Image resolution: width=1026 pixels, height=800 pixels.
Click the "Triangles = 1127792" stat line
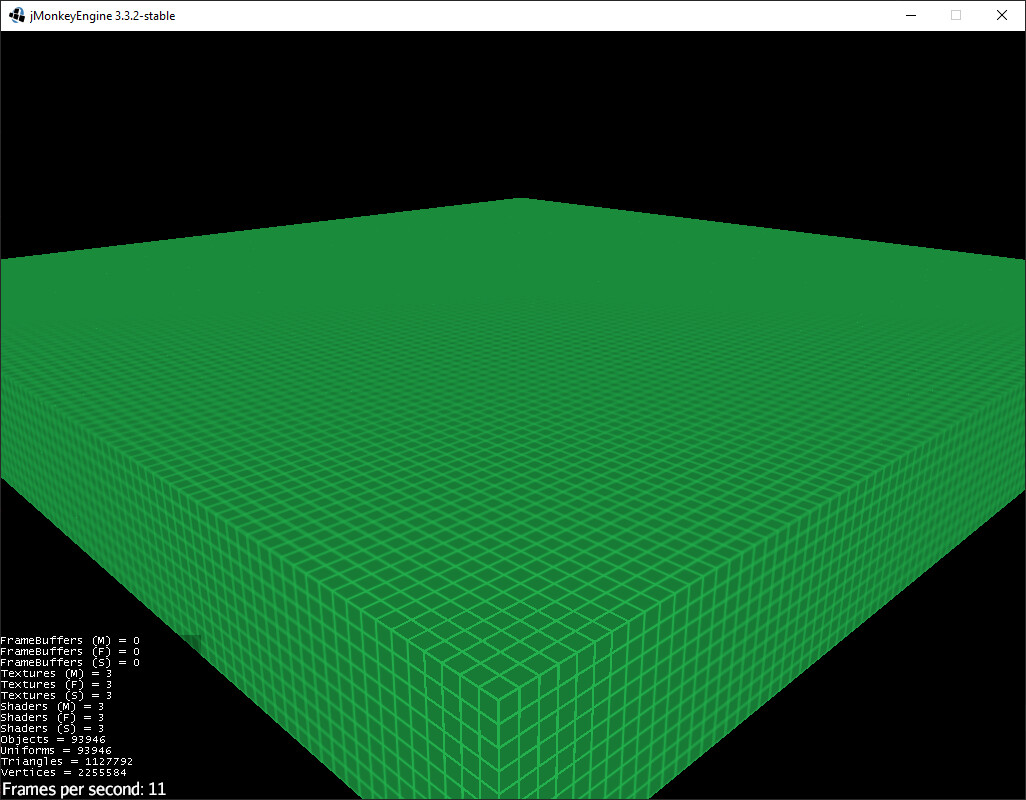click(67, 761)
